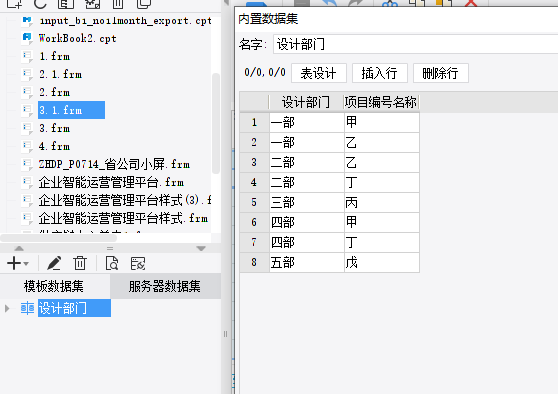
Task: Select 4.frm in the file tree
Action: click(x=54, y=146)
